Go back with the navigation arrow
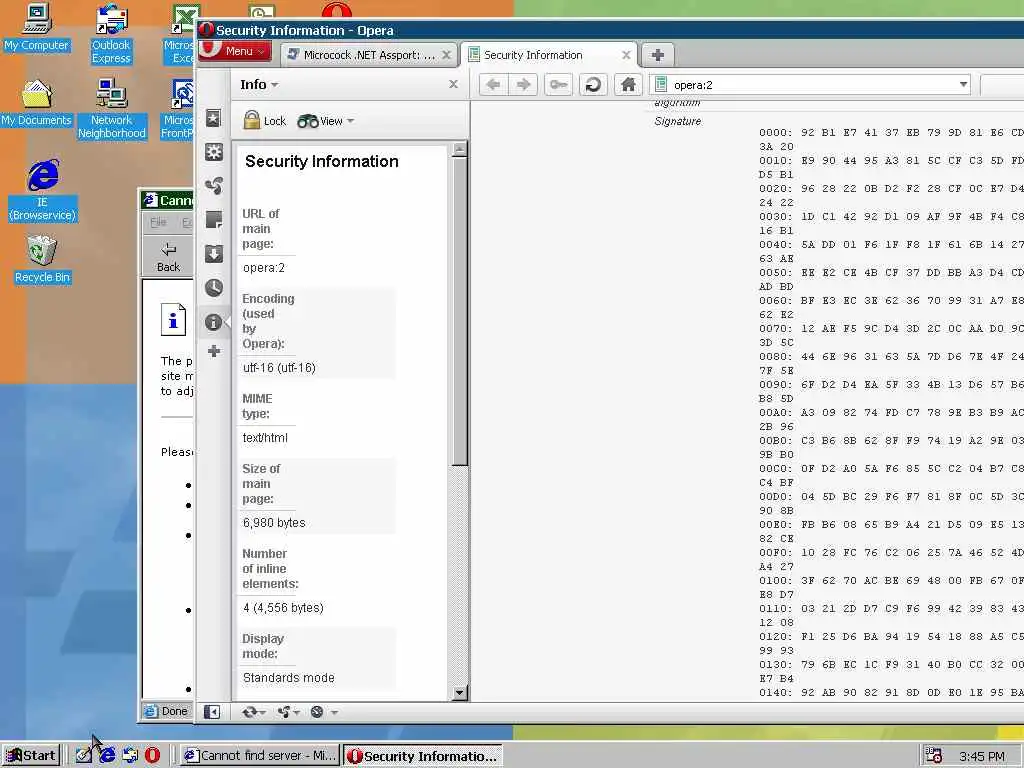 click(494, 84)
